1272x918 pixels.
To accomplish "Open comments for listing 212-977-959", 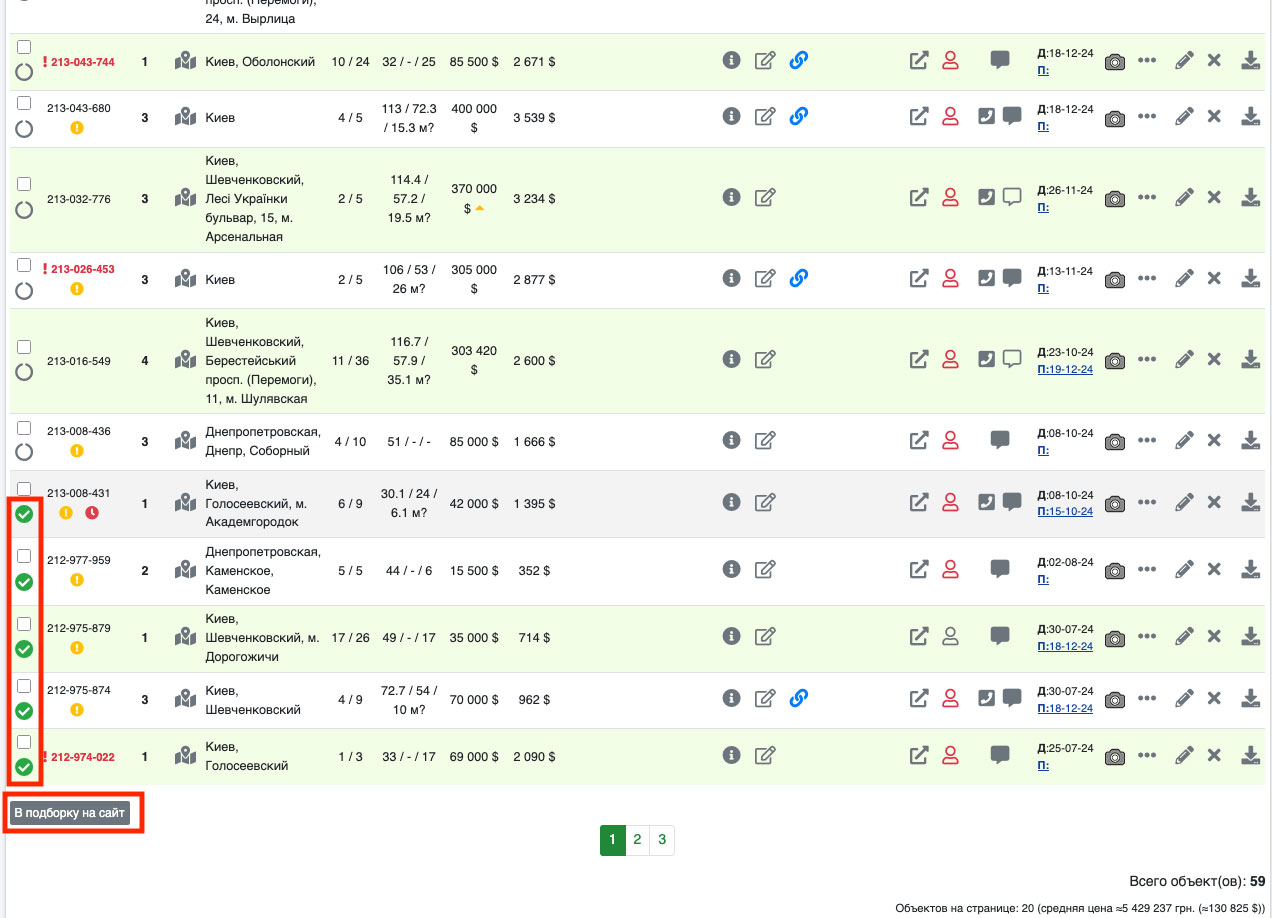I will pyautogui.click(x=1000, y=569).
